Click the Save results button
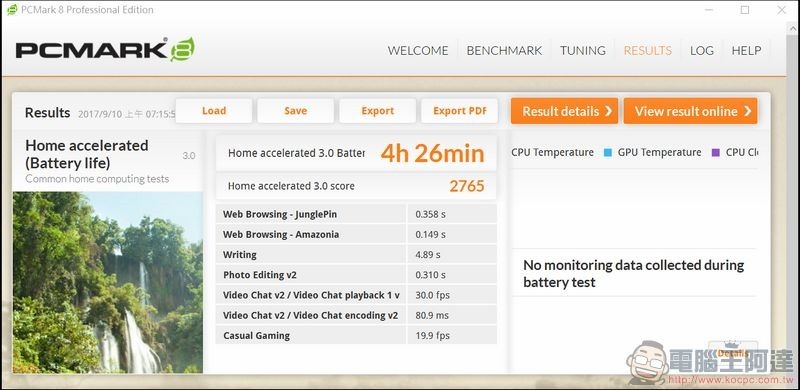800x390 pixels. click(295, 111)
